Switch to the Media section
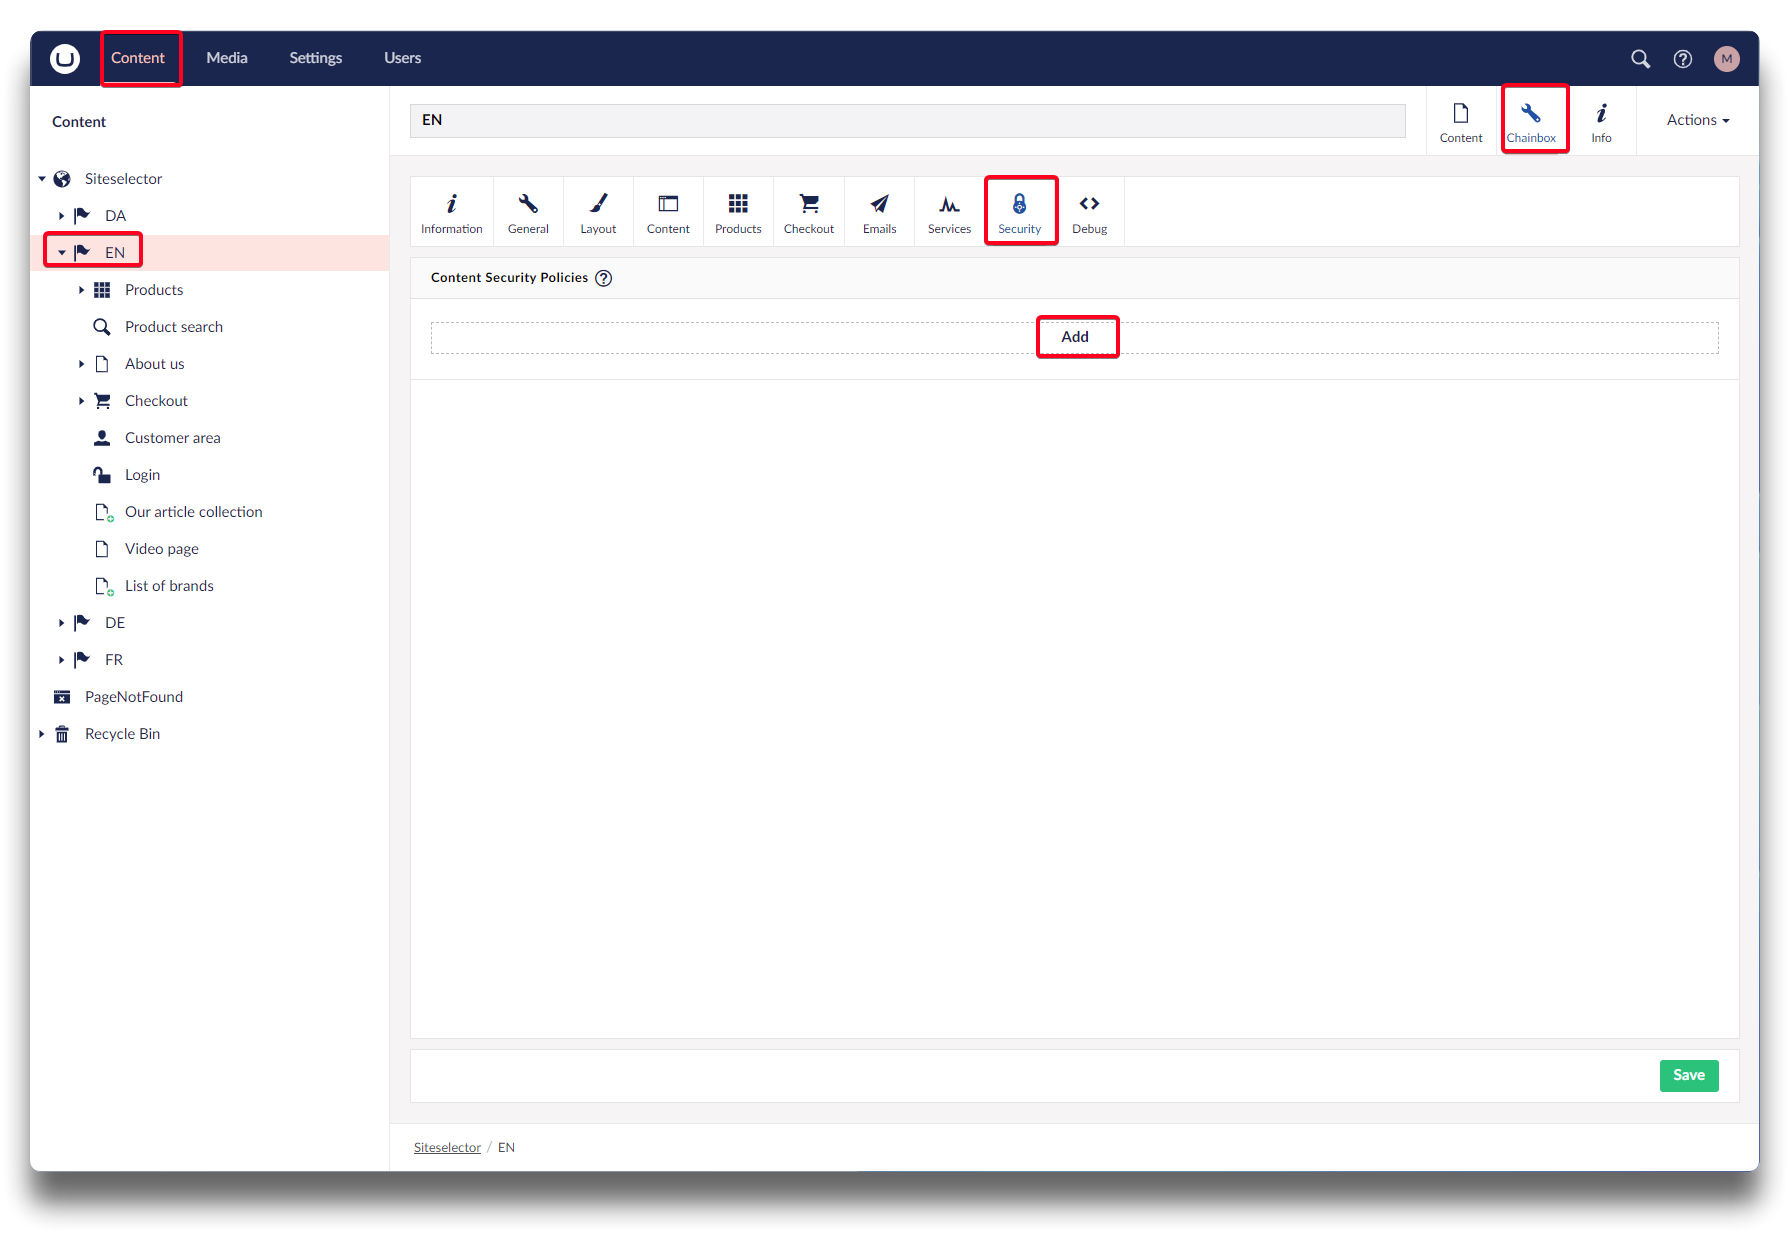The height and width of the screenshot is (1234, 1790). click(227, 58)
